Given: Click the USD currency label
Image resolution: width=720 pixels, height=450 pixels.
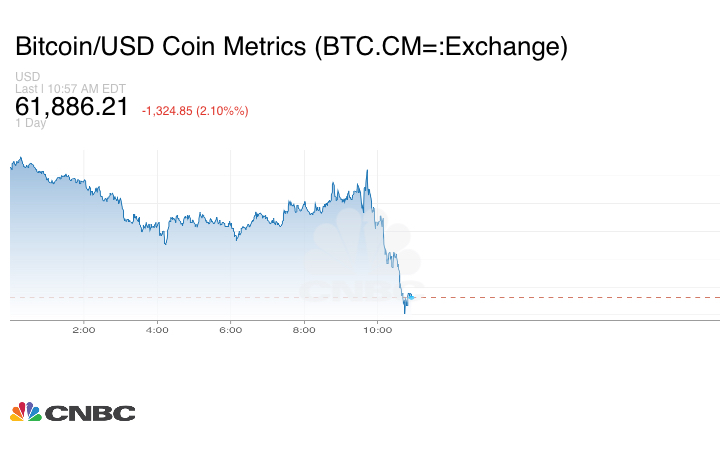Looking at the screenshot, I should [27, 77].
